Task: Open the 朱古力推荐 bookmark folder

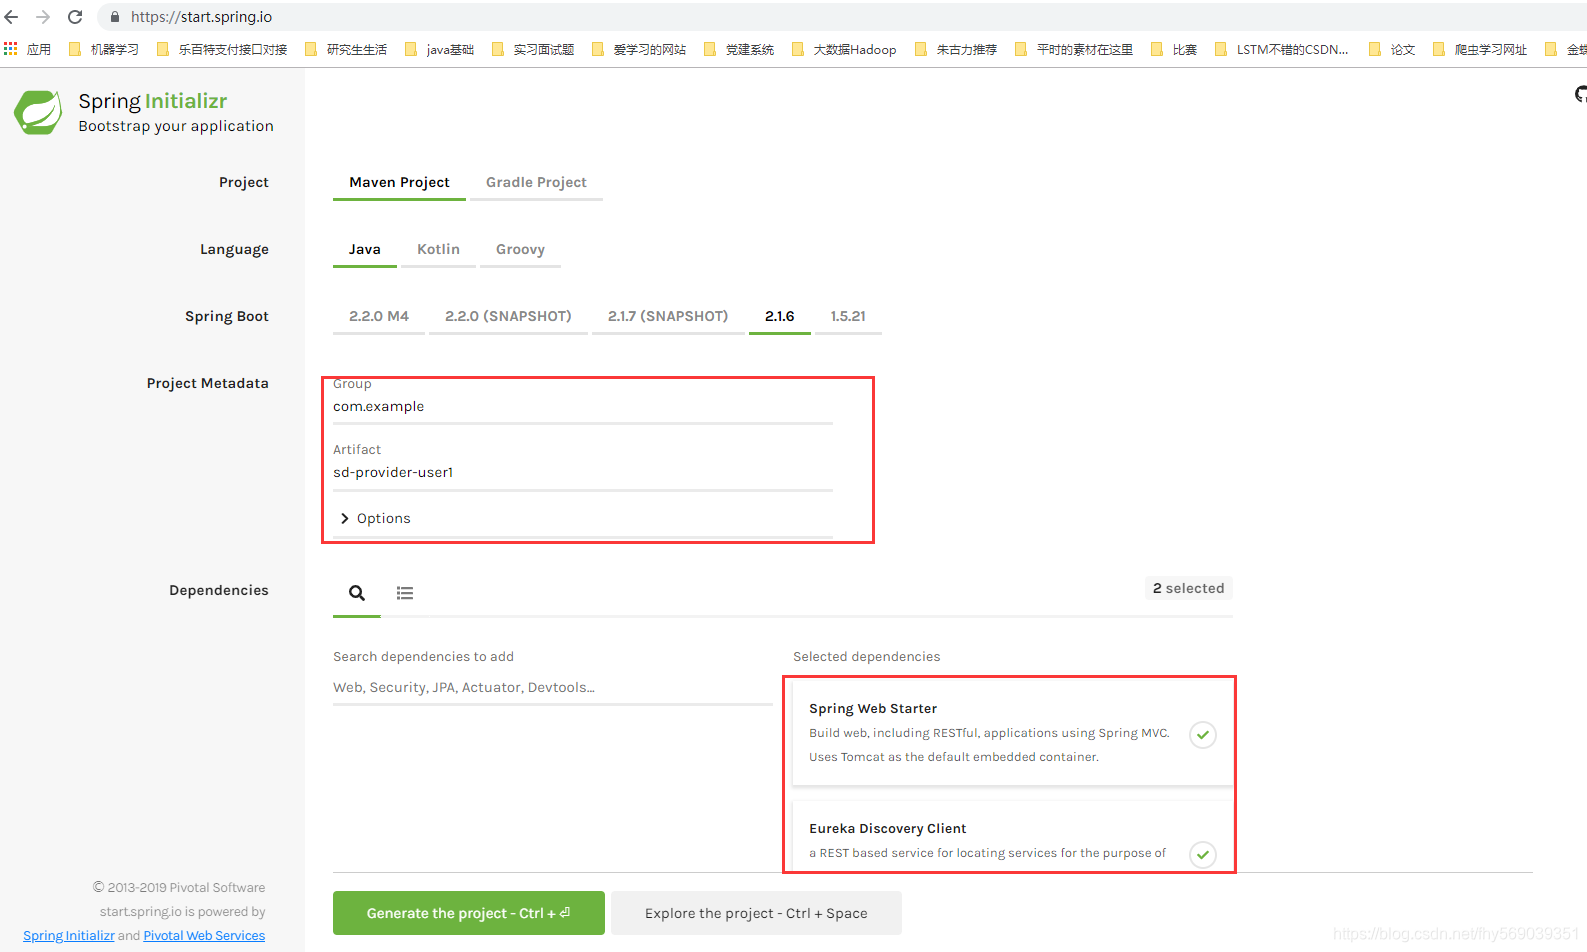Action: click(x=957, y=49)
